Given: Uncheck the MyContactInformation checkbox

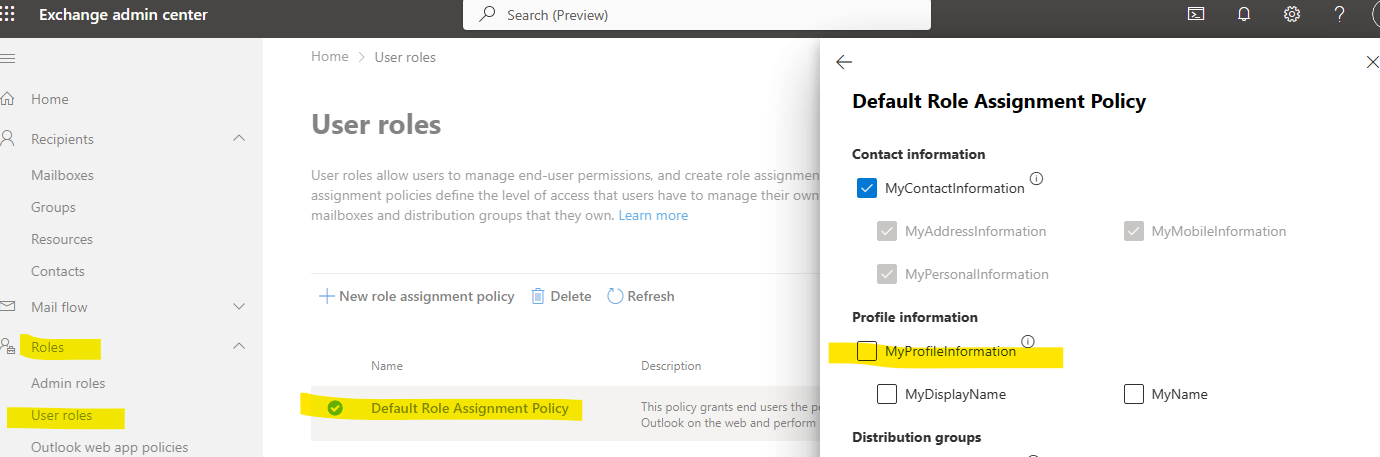Looking at the screenshot, I should (867, 188).
